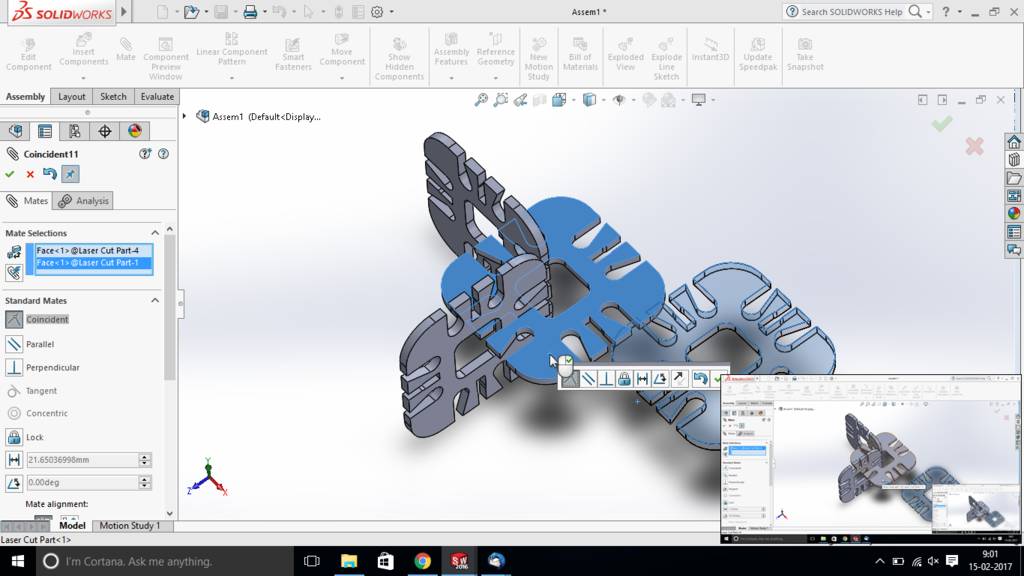Open the Sketch command tab
Viewport: 1024px width, 576px height.
(113, 97)
